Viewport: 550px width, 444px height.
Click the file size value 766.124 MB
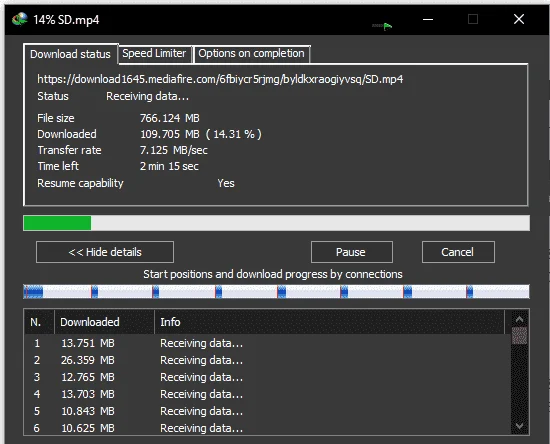click(170, 118)
